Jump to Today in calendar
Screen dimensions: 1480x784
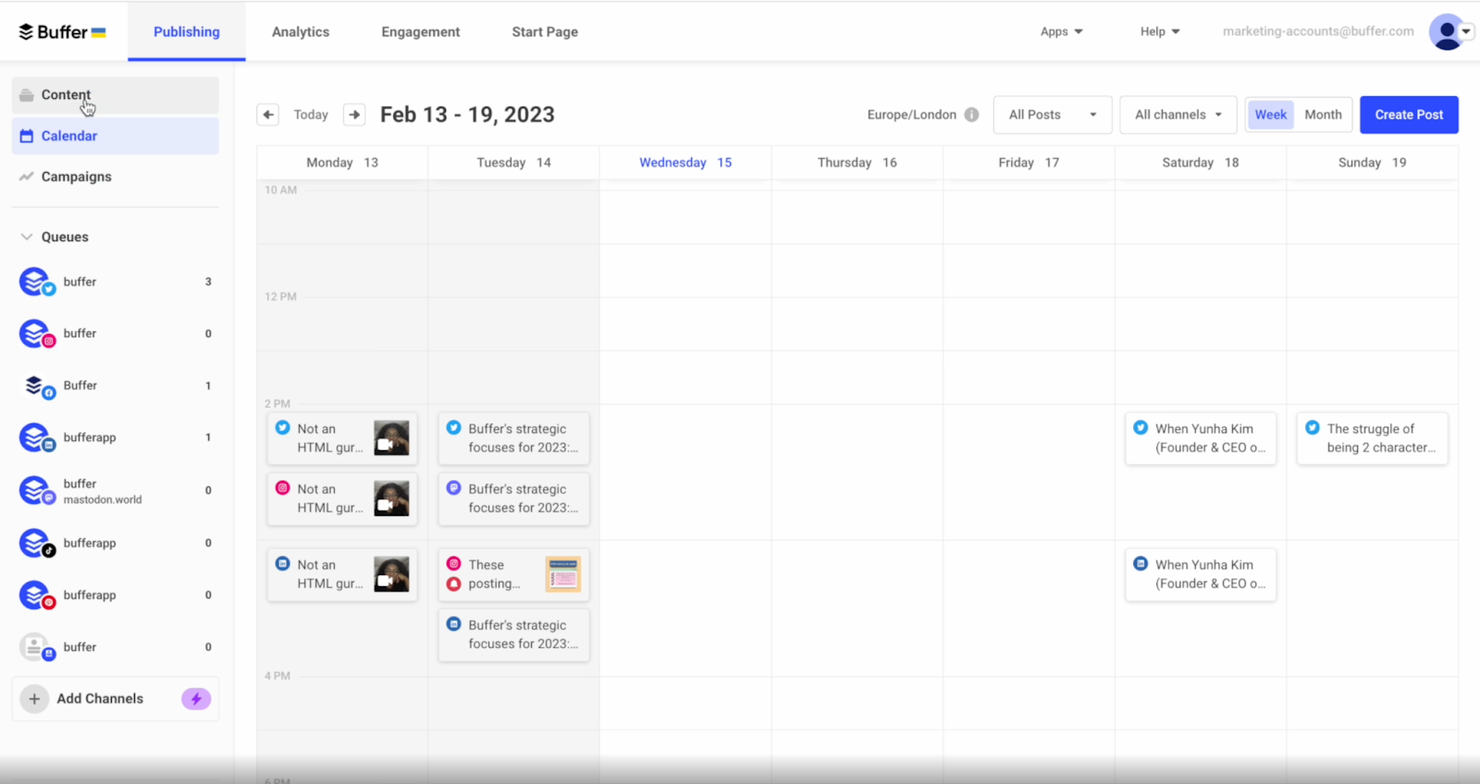point(311,115)
